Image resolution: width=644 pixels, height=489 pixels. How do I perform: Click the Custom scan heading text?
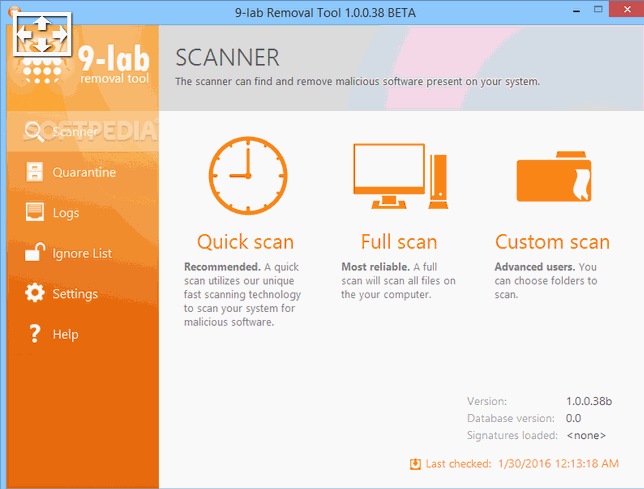point(552,242)
